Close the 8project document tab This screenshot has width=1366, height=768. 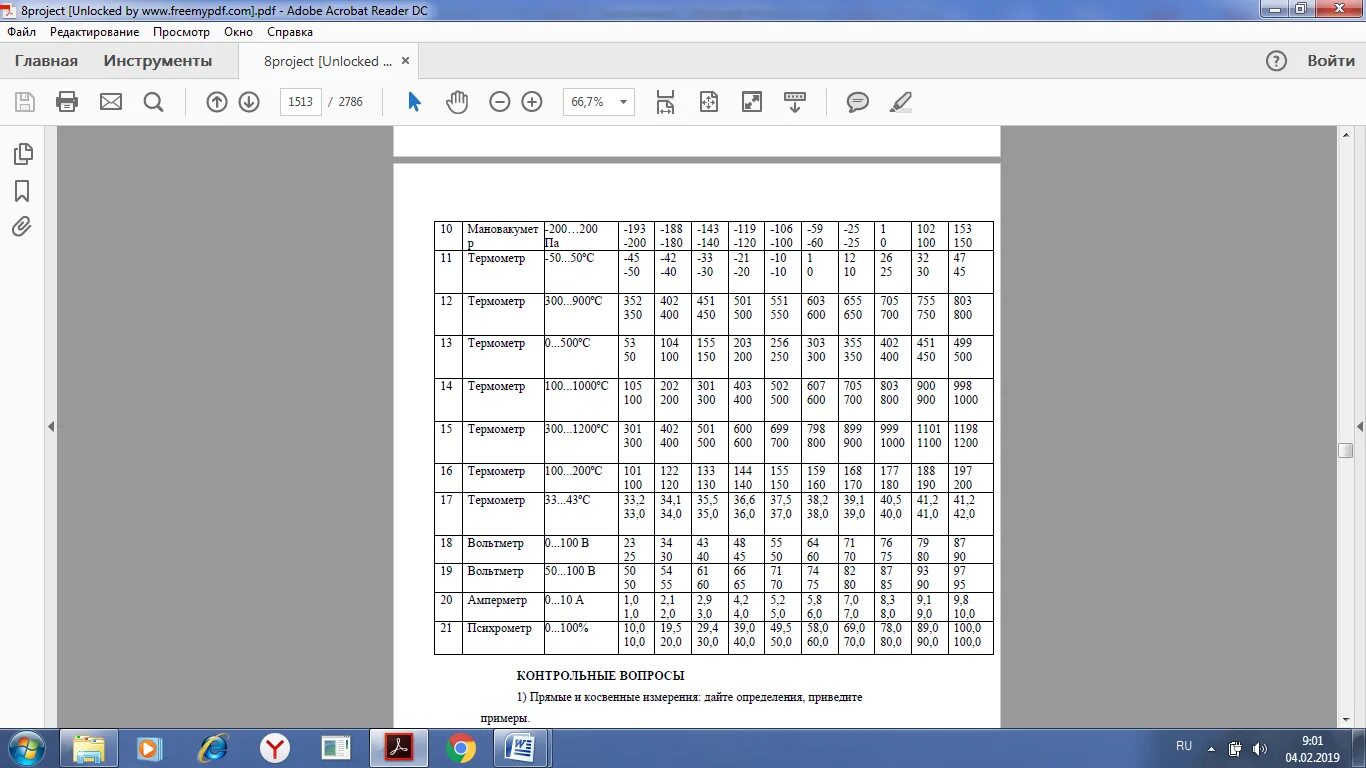pyautogui.click(x=405, y=61)
